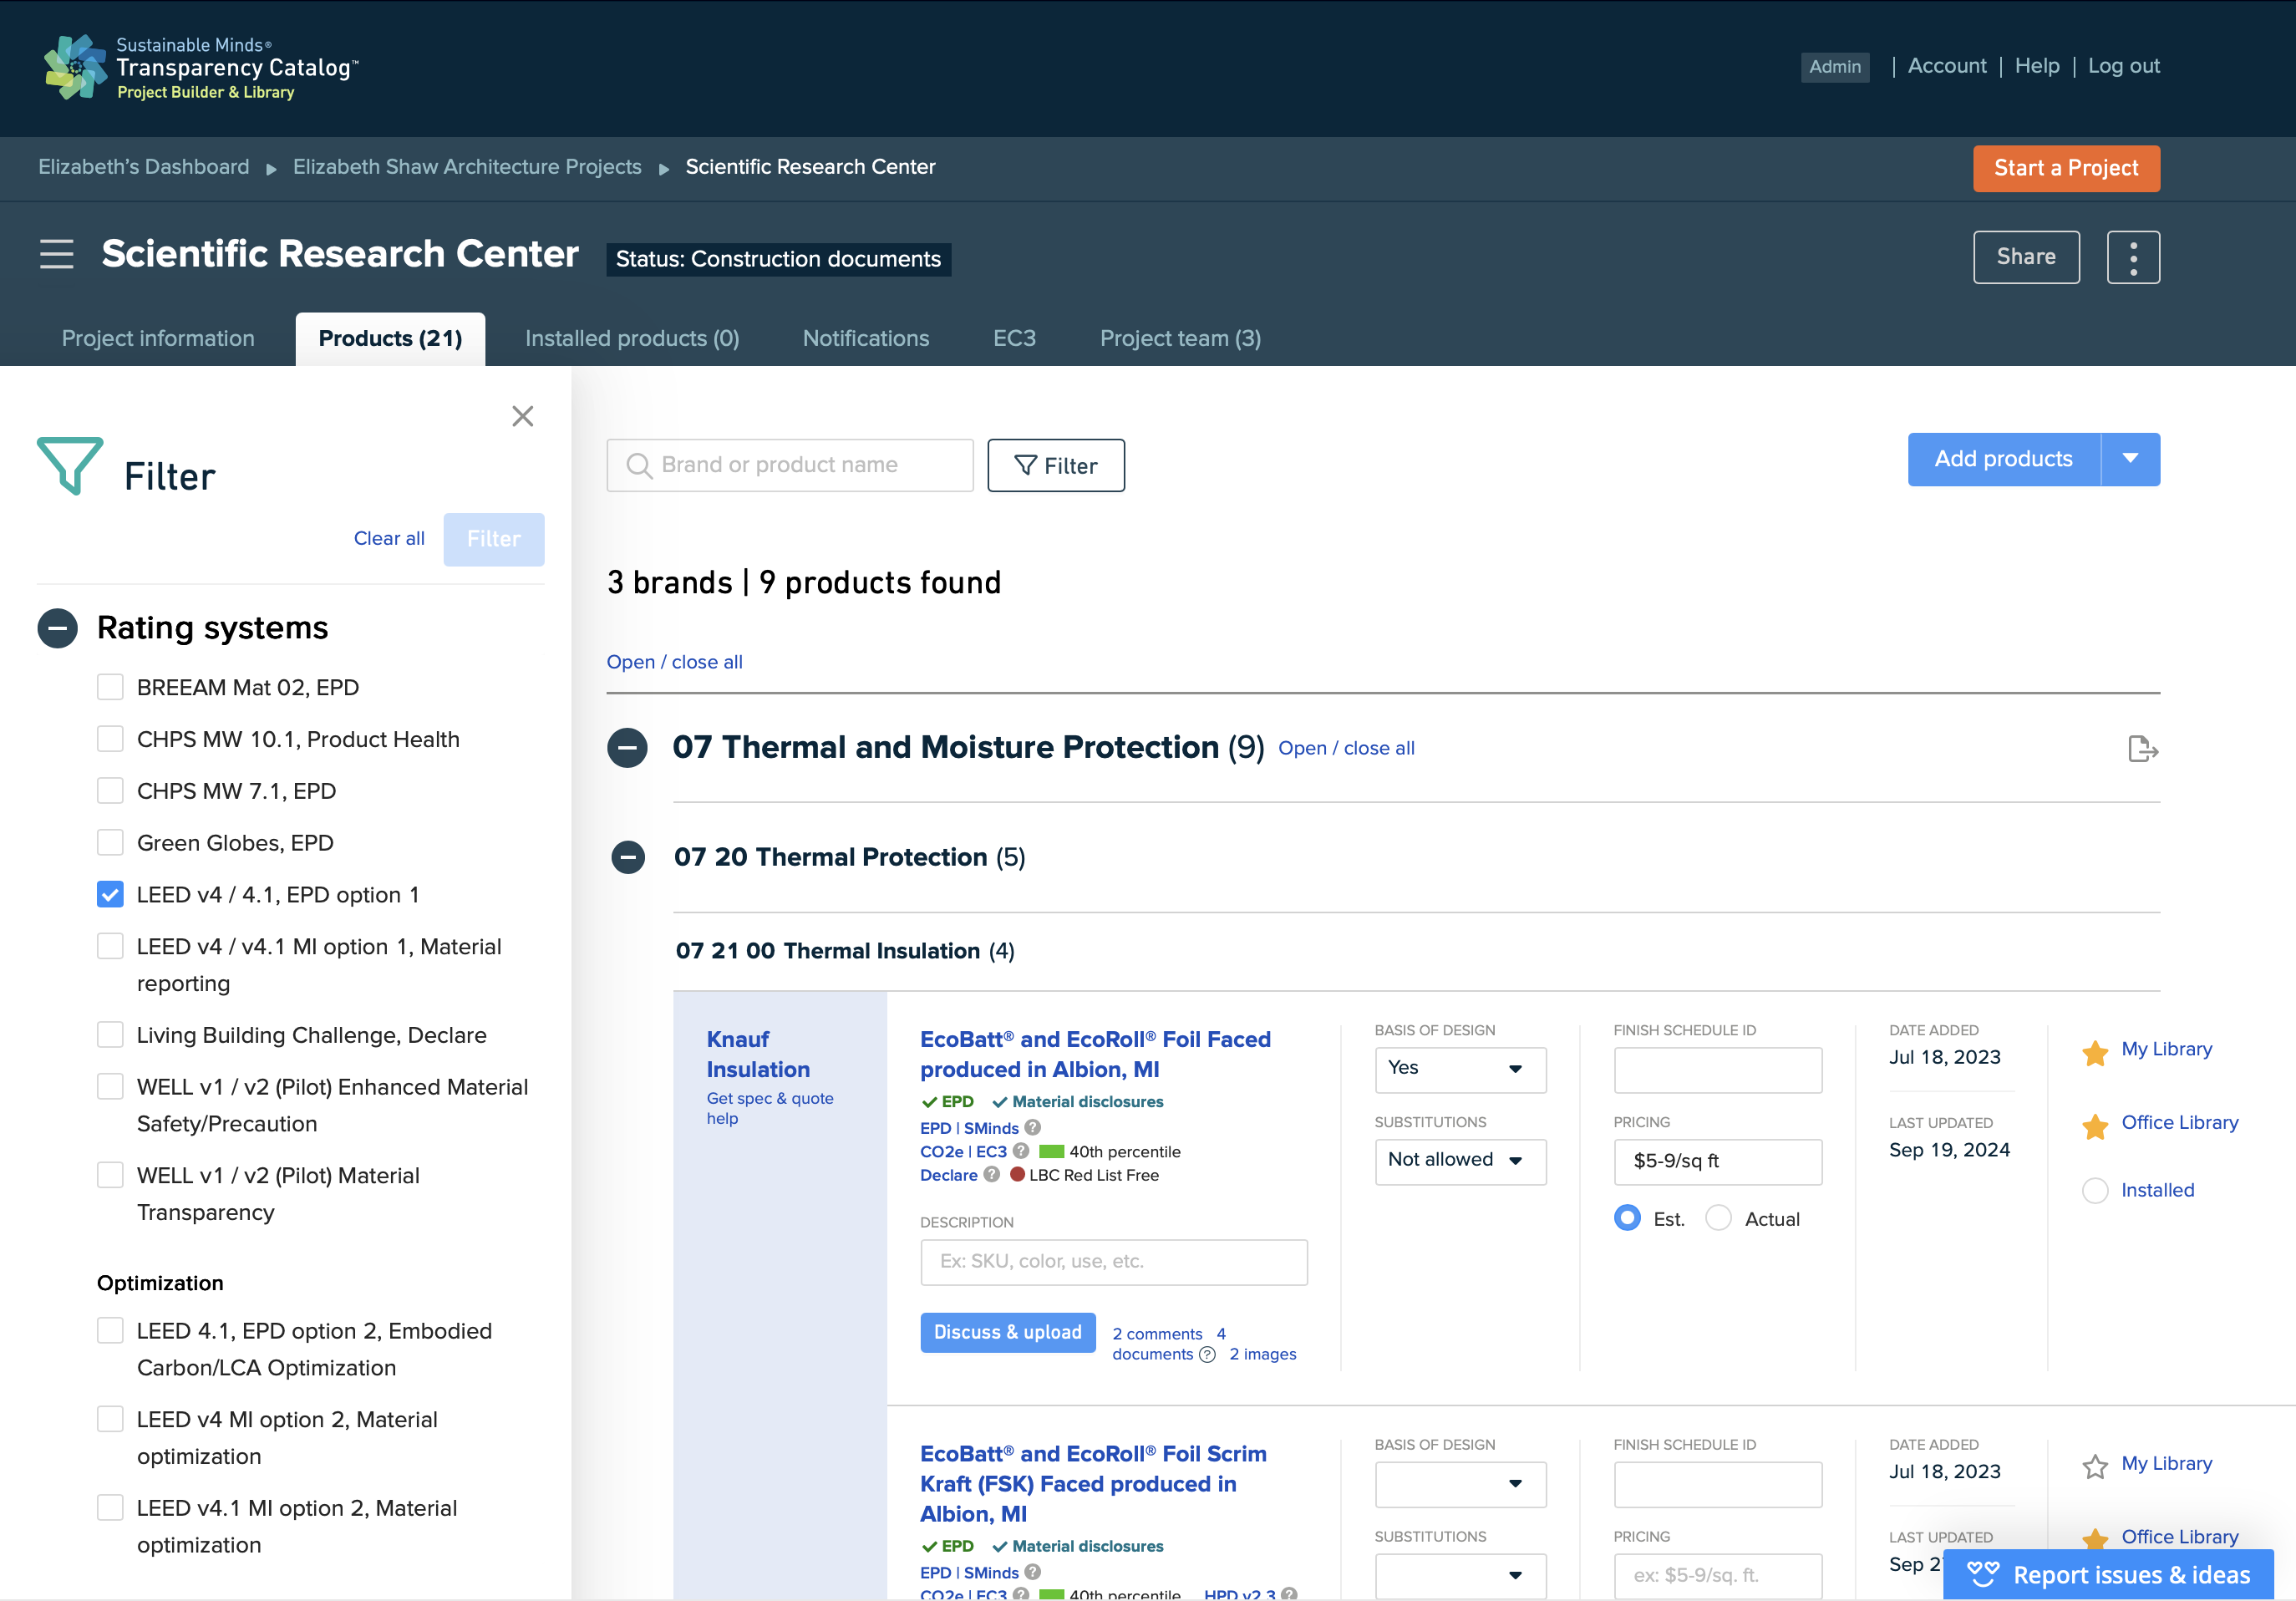The height and width of the screenshot is (1601, 2296).
Task: Click the Transparency Catalog logo icon
Action: [75, 67]
